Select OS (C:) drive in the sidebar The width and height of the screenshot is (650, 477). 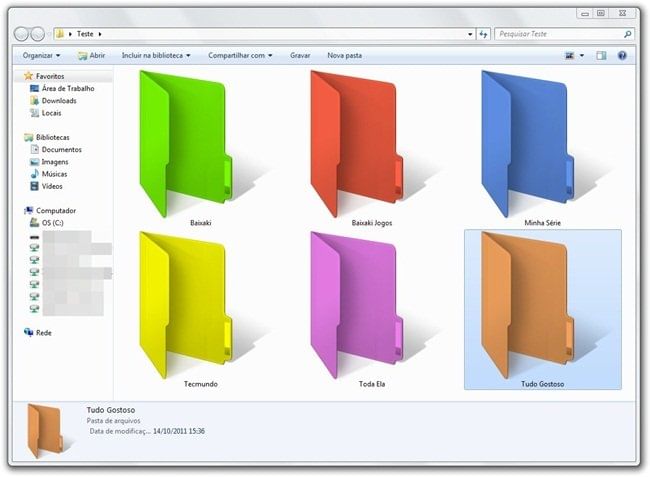[x=53, y=223]
